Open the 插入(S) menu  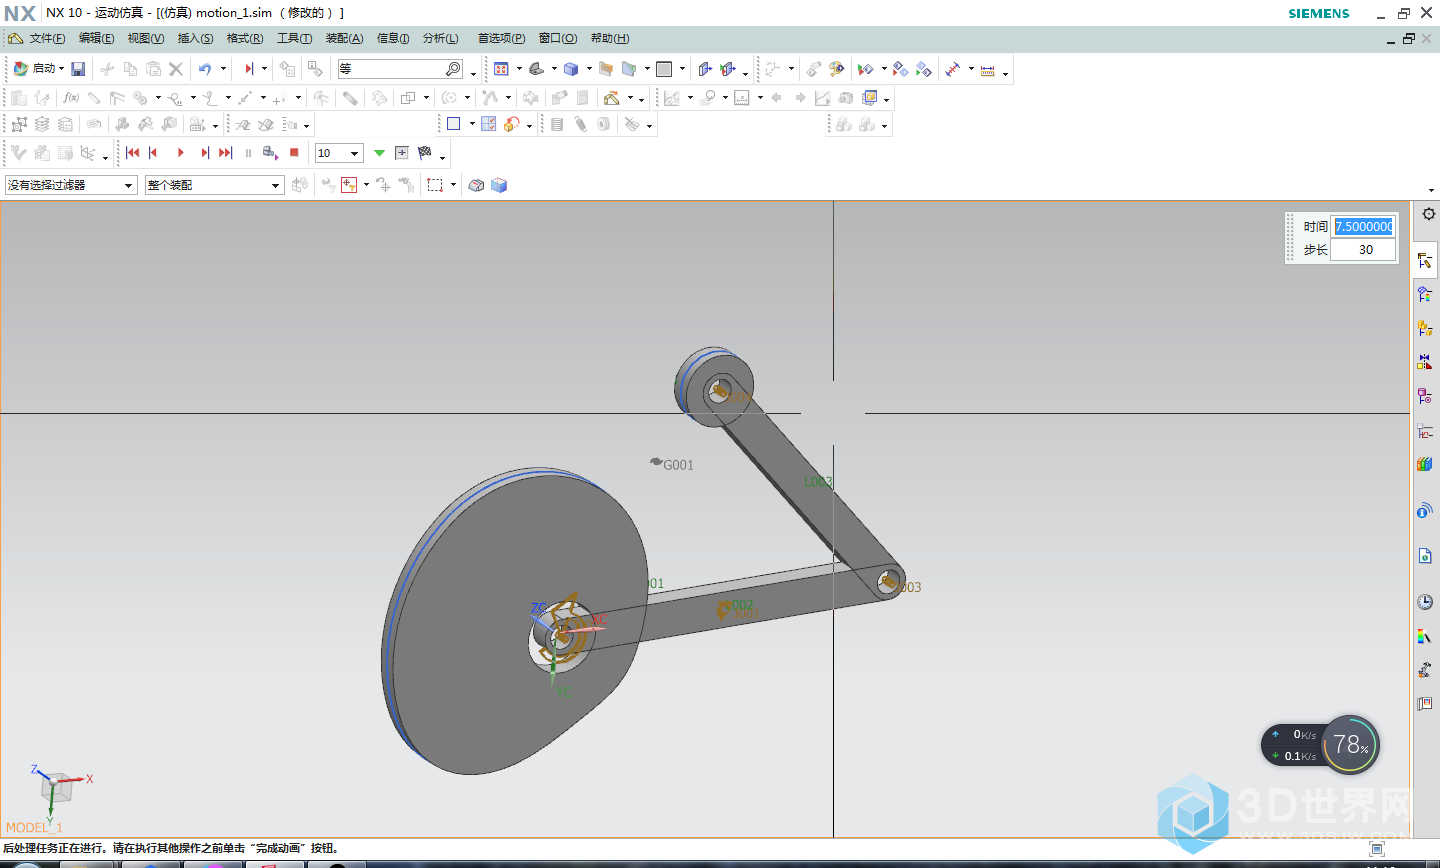click(195, 38)
